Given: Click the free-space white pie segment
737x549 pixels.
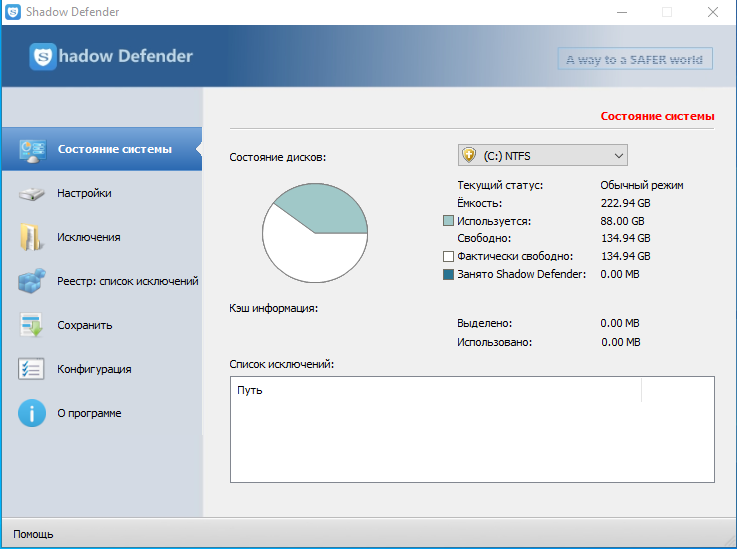Looking at the screenshot, I should pos(310,256).
